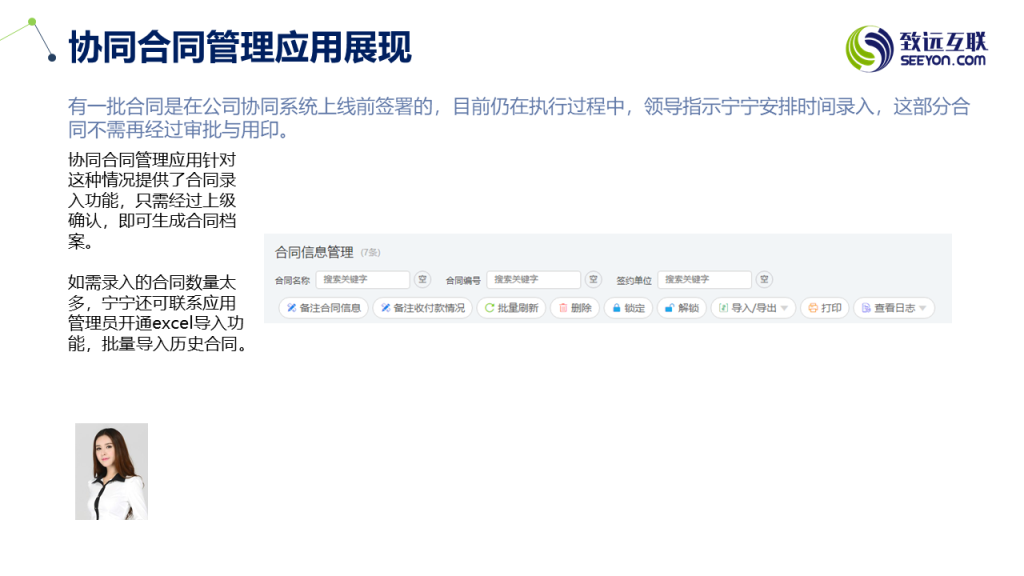
Task: Click the 合同信息管理 panel title
Action: pos(314,252)
